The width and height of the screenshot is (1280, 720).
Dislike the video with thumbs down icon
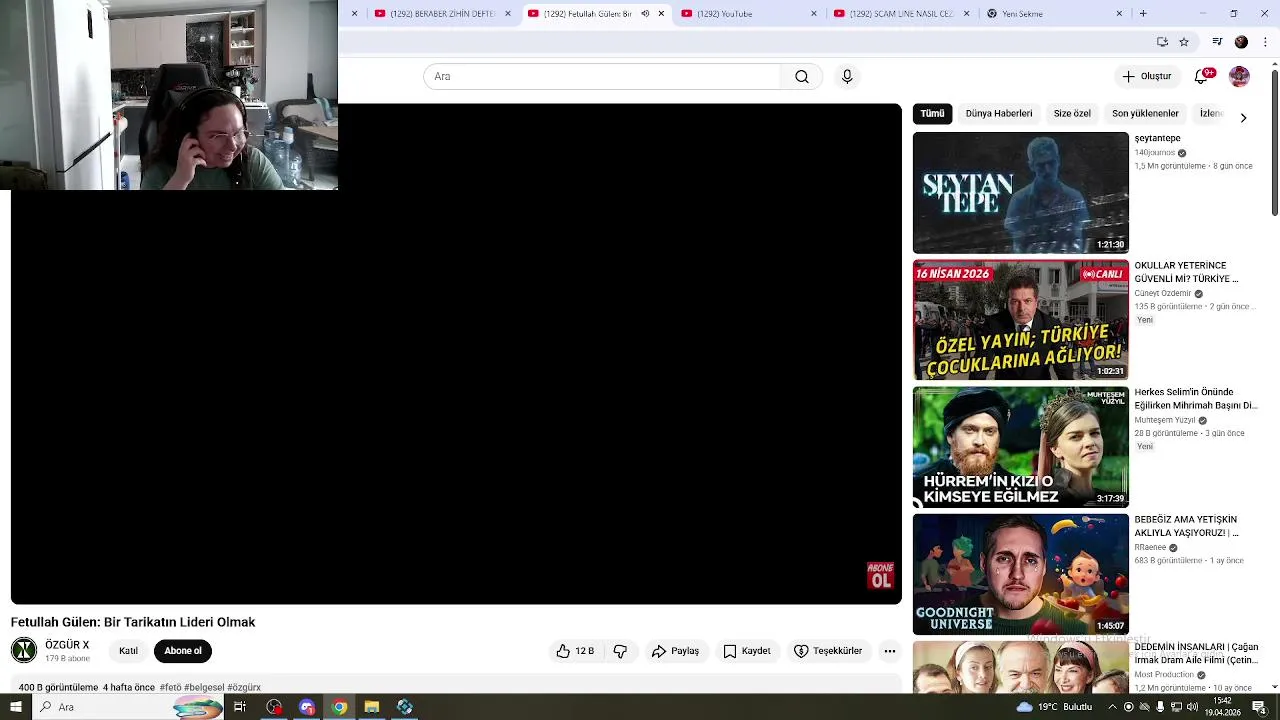(620, 651)
